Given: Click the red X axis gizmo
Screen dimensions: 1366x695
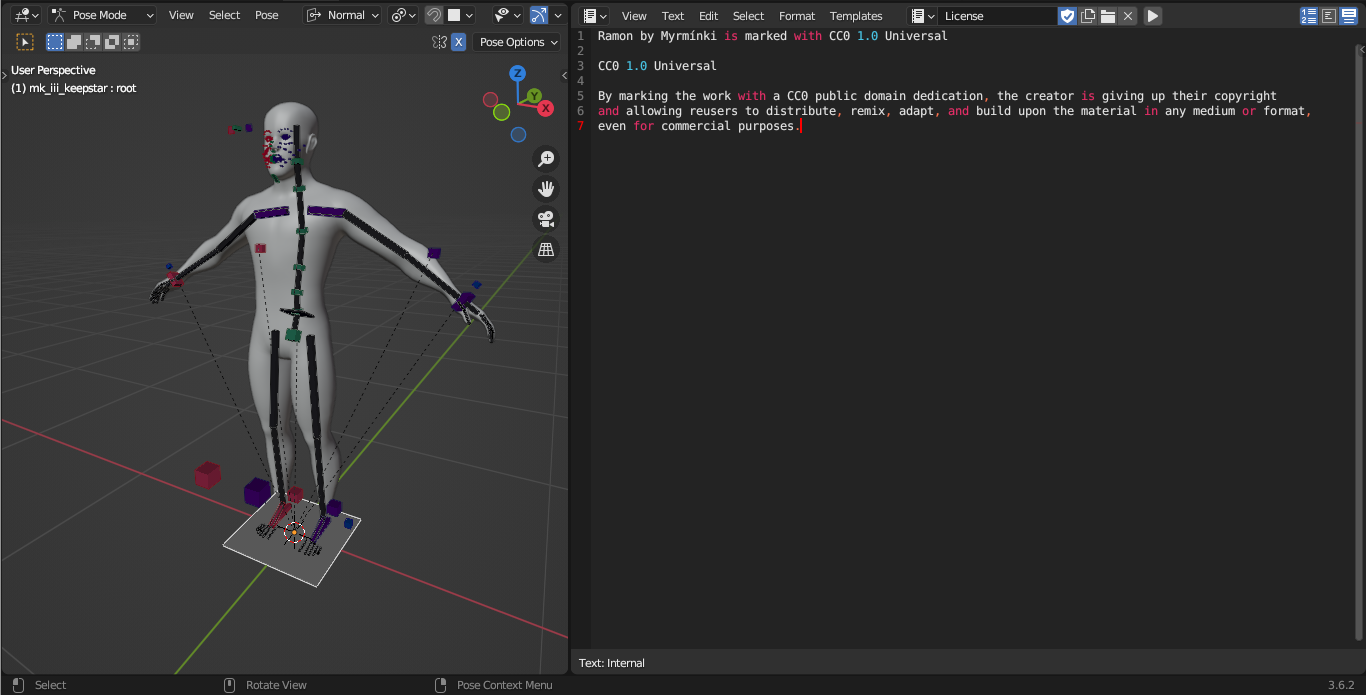Looking at the screenshot, I should [546, 109].
